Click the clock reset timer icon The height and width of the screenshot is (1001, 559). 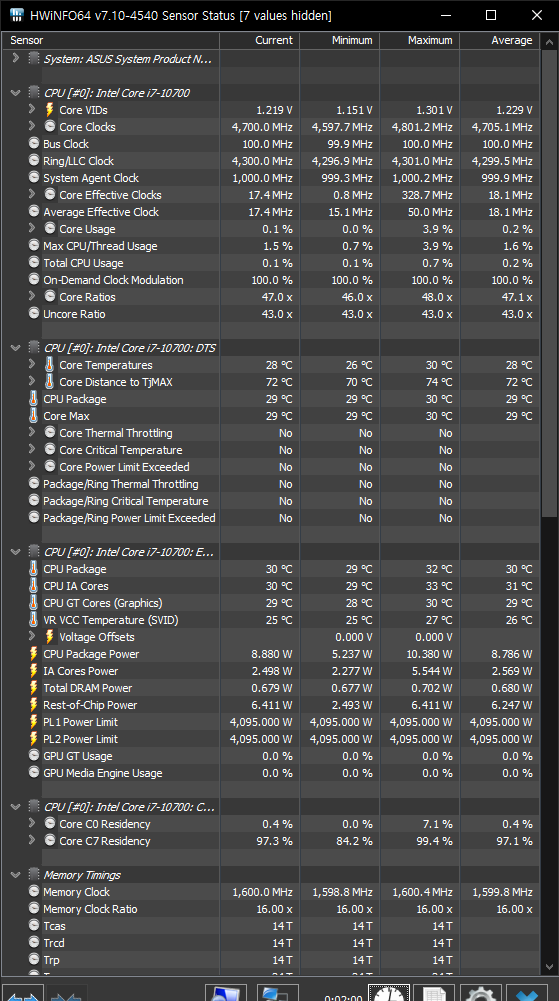[x=389, y=993]
